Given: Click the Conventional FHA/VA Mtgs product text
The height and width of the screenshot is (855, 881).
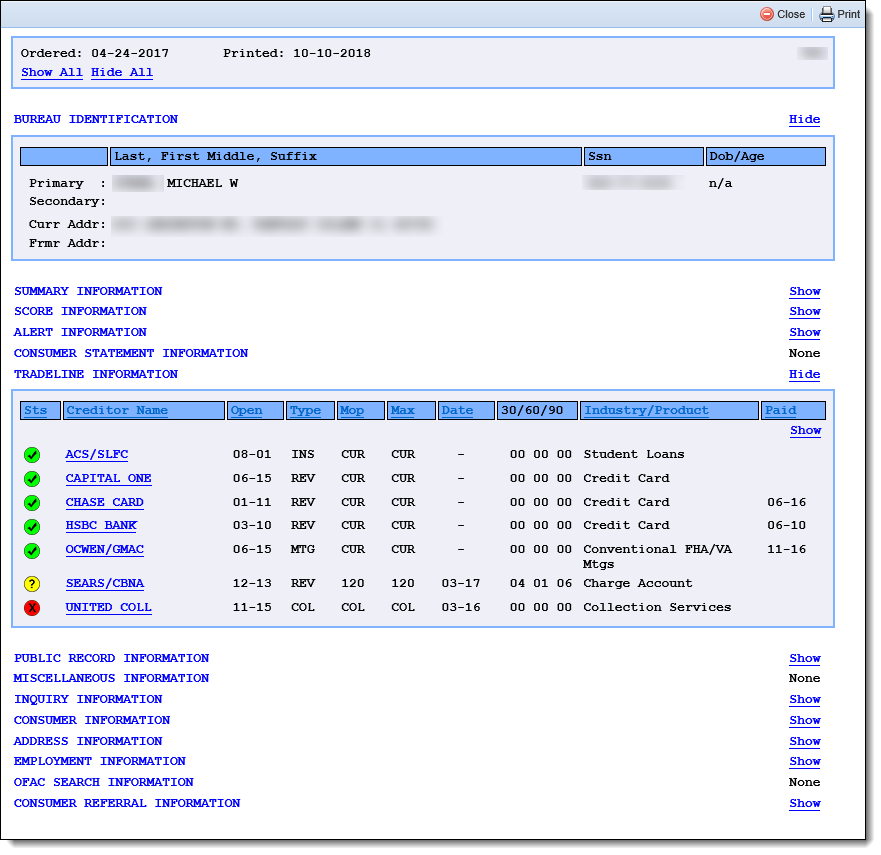Looking at the screenshot, I should click(657, 556).
